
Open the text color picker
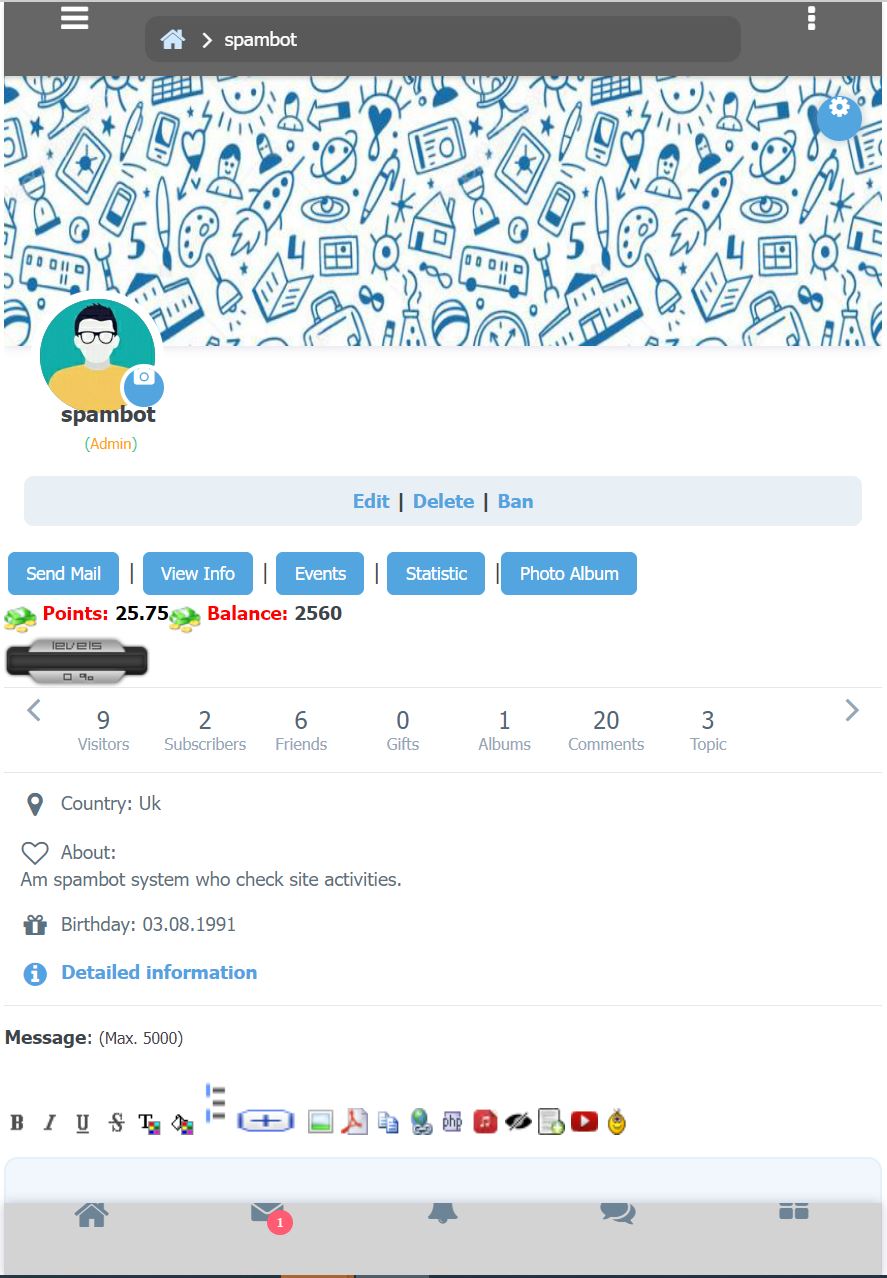(x=149, y=1123)
